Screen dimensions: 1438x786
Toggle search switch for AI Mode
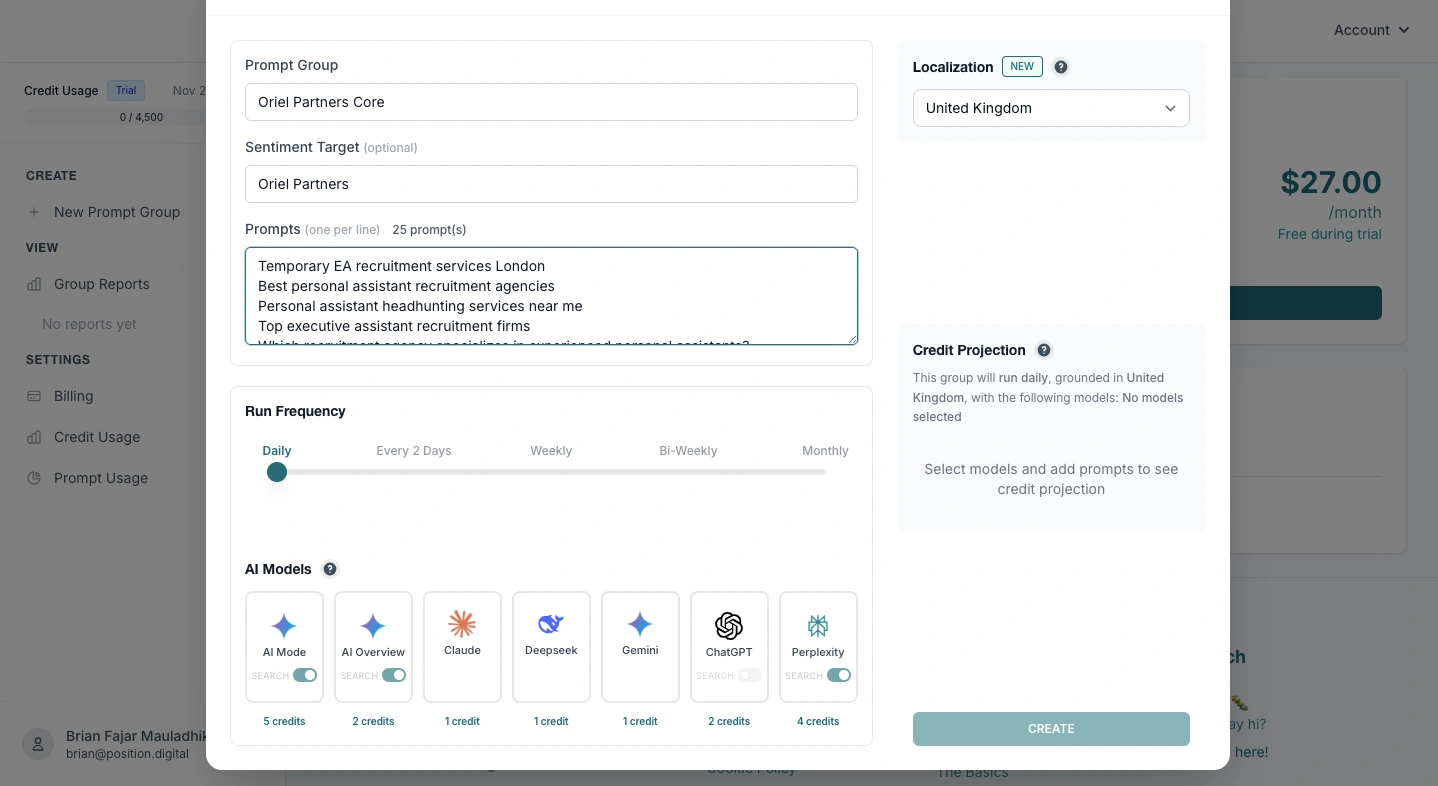click(x=305, y=676)
